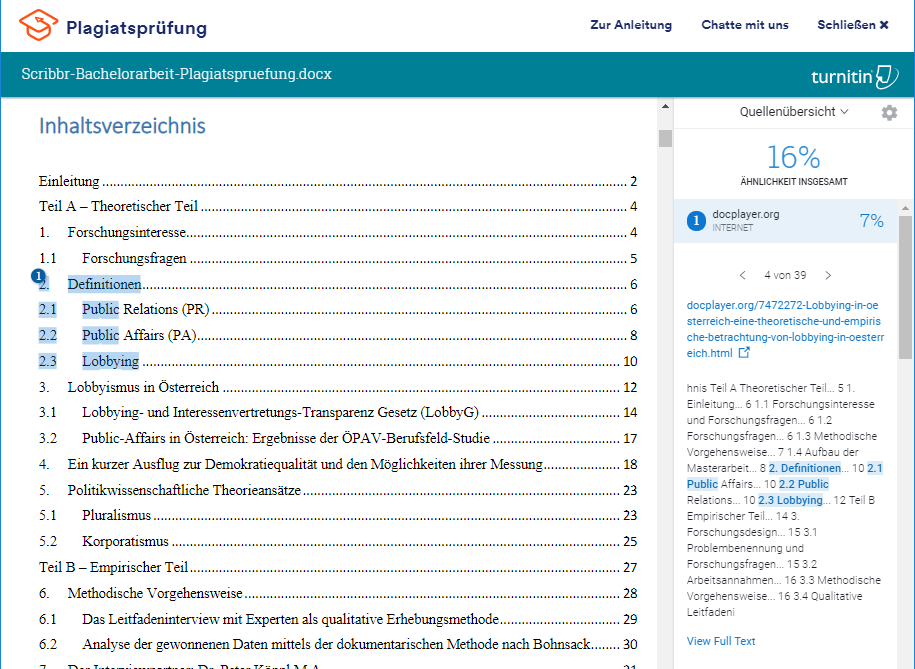Open Zur Anleitung guide link
The image size is (915, 669).
coord(631,25)
